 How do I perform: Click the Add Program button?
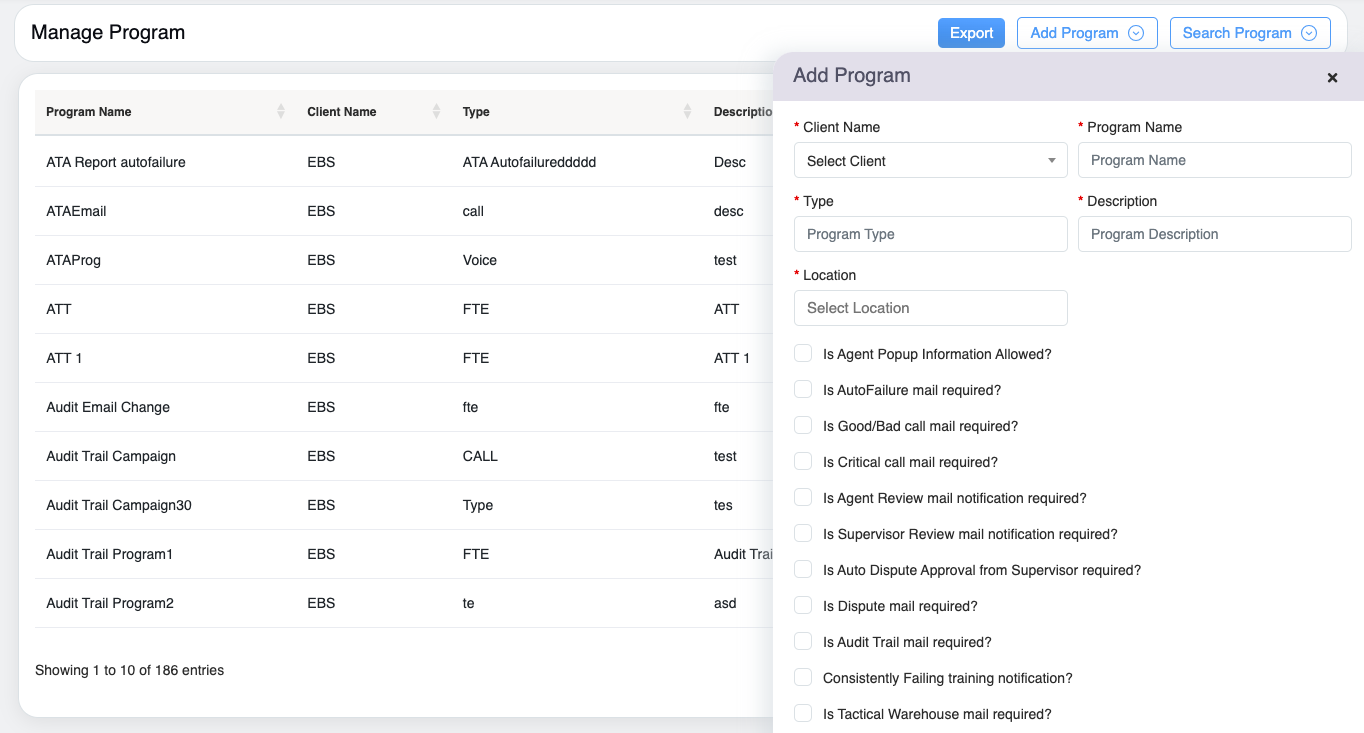click(1073, 33)
